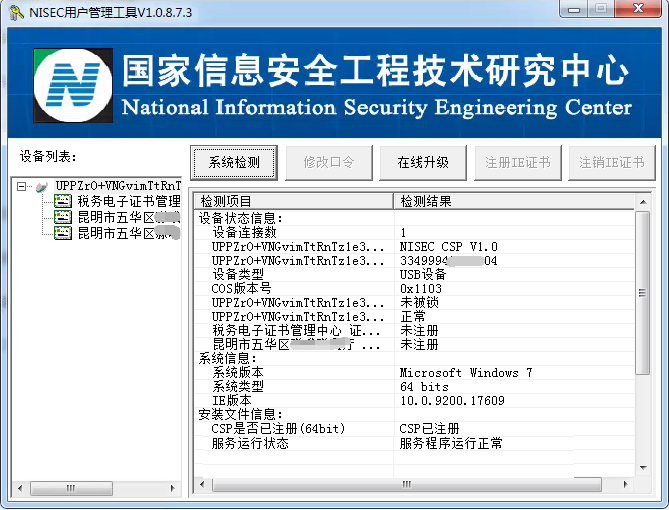Click the Microsoft Windows 7 value
The image size is (669, 510).
(x=466, y=373)
